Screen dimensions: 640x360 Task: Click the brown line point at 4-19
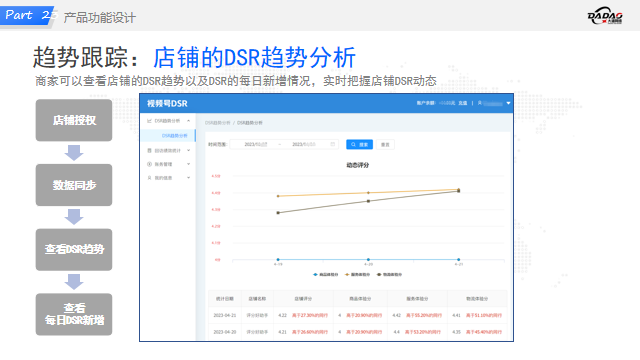click(278, 213)
